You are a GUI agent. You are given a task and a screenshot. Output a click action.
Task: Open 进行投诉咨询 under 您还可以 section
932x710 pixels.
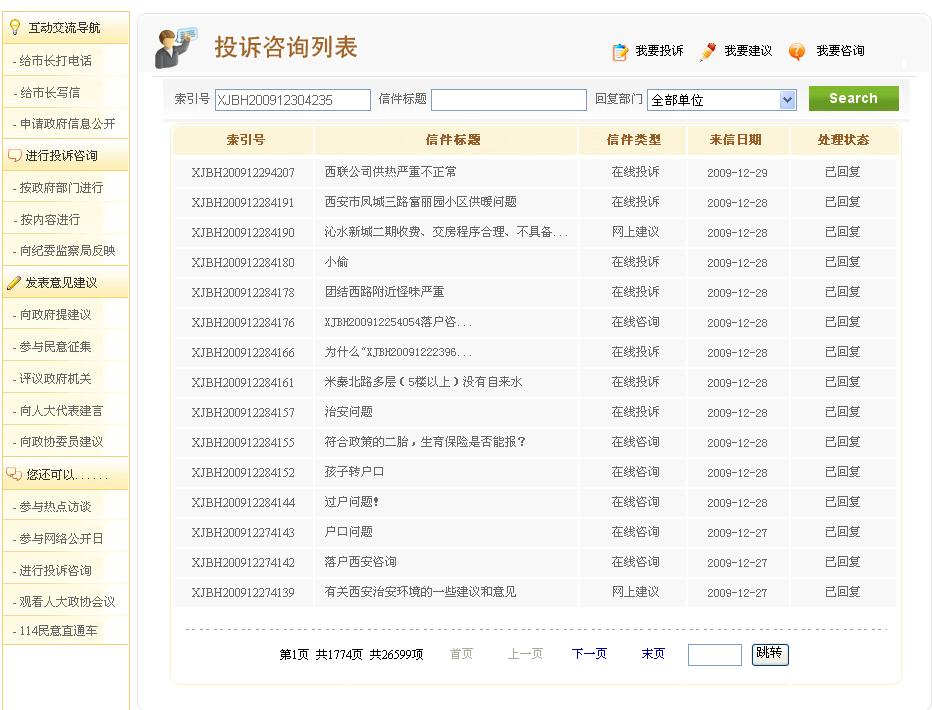tap(55, 571)
